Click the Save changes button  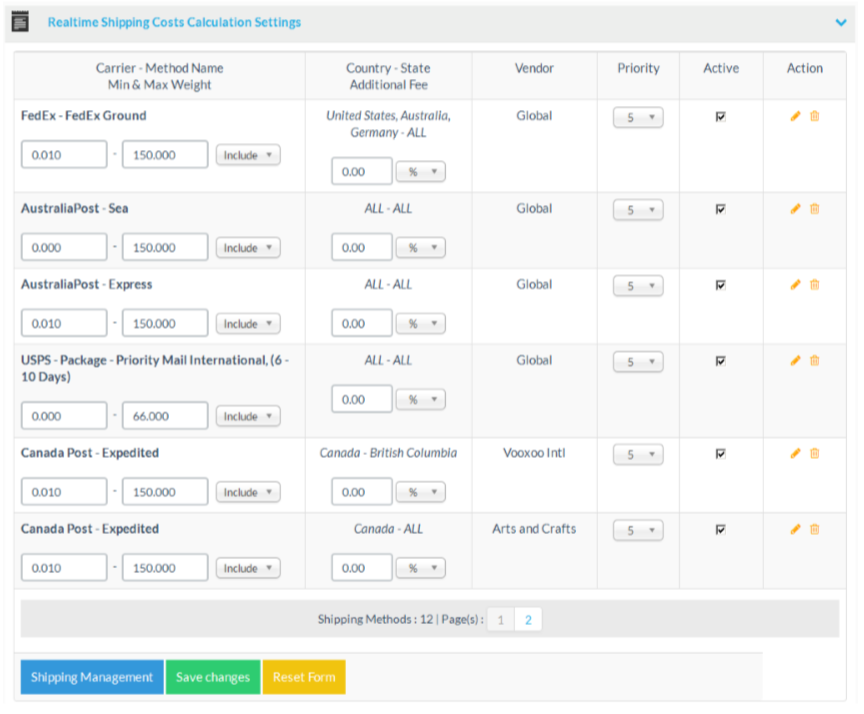(213, 677)
